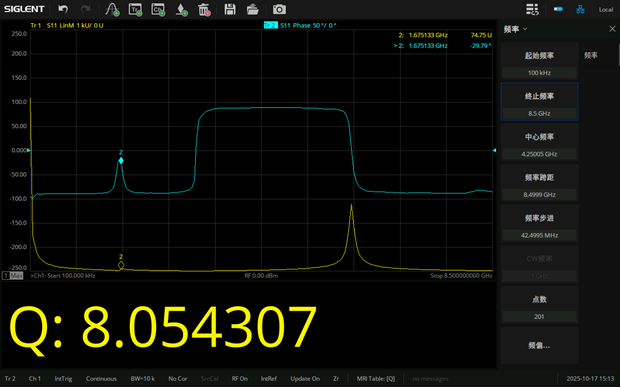The width and height of the screenshot is (621, 388).
Task: Capture screenshot with camera icon
Action: (x=279, y=9)
